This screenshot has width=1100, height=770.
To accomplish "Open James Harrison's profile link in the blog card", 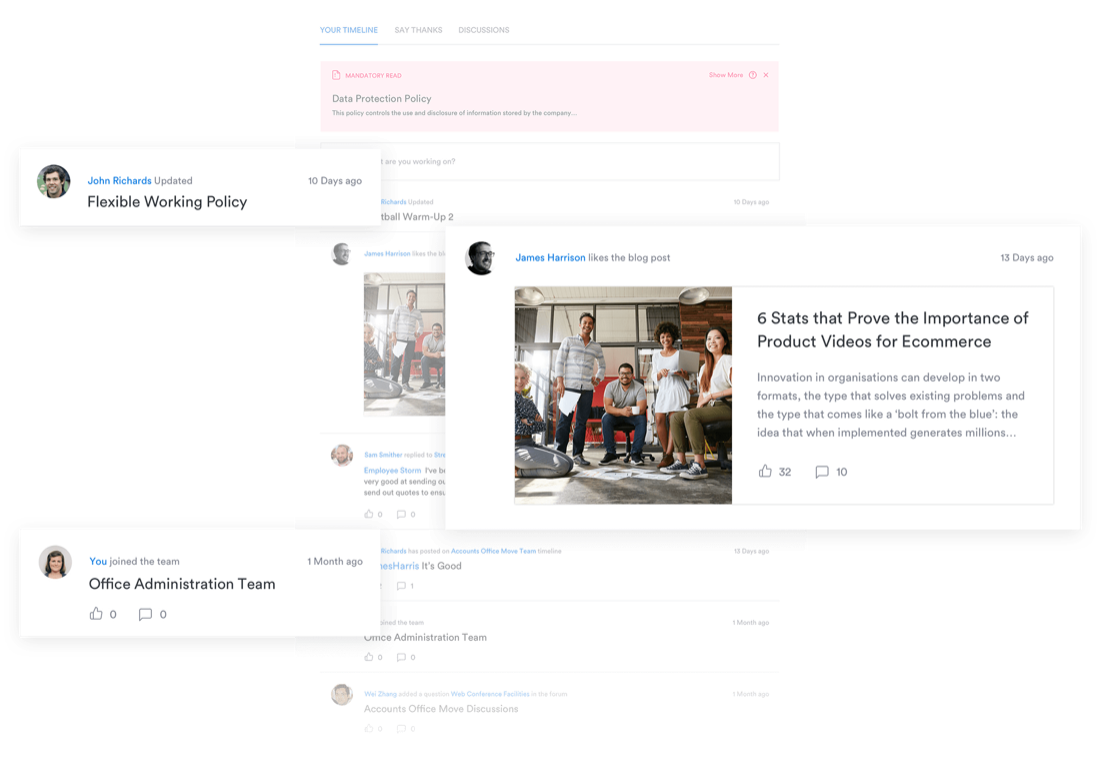I will 550,258.
